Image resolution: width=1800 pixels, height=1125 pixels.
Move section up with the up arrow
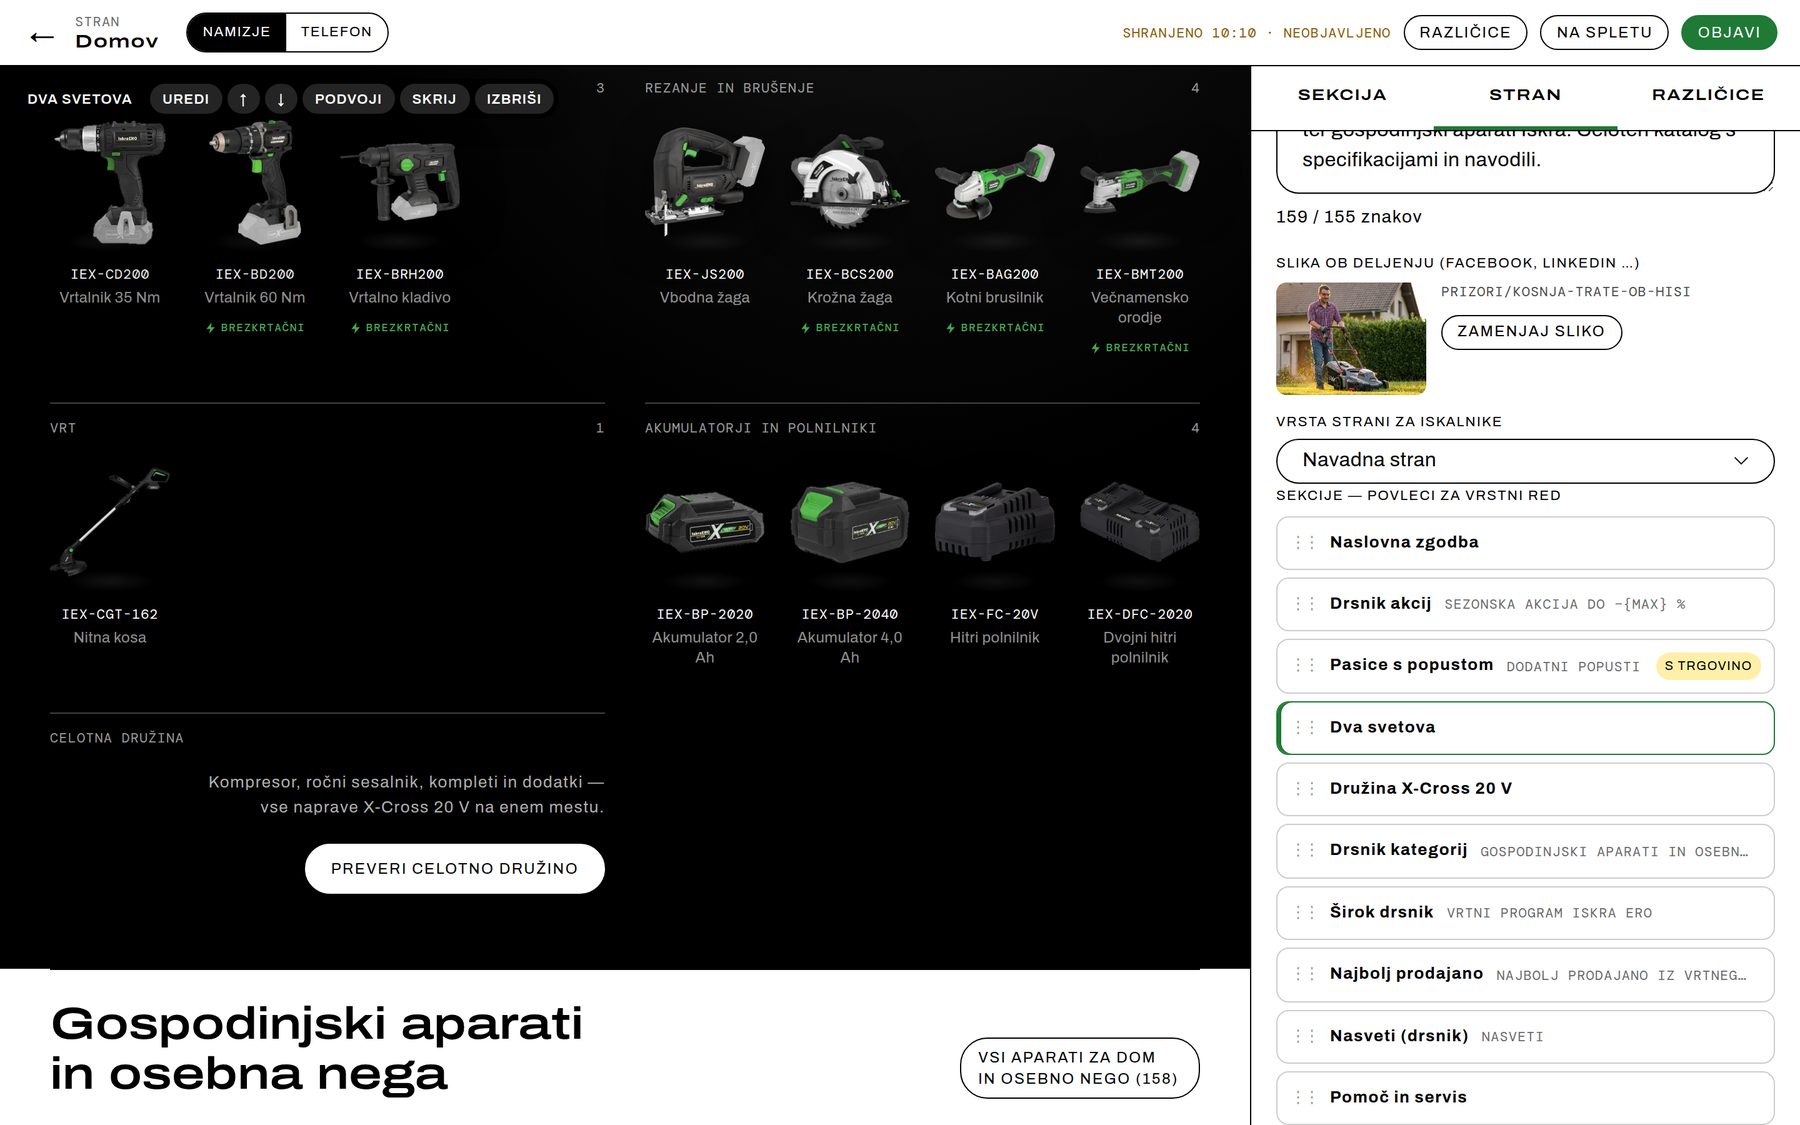pyautogui.click(x=243, y=99)
